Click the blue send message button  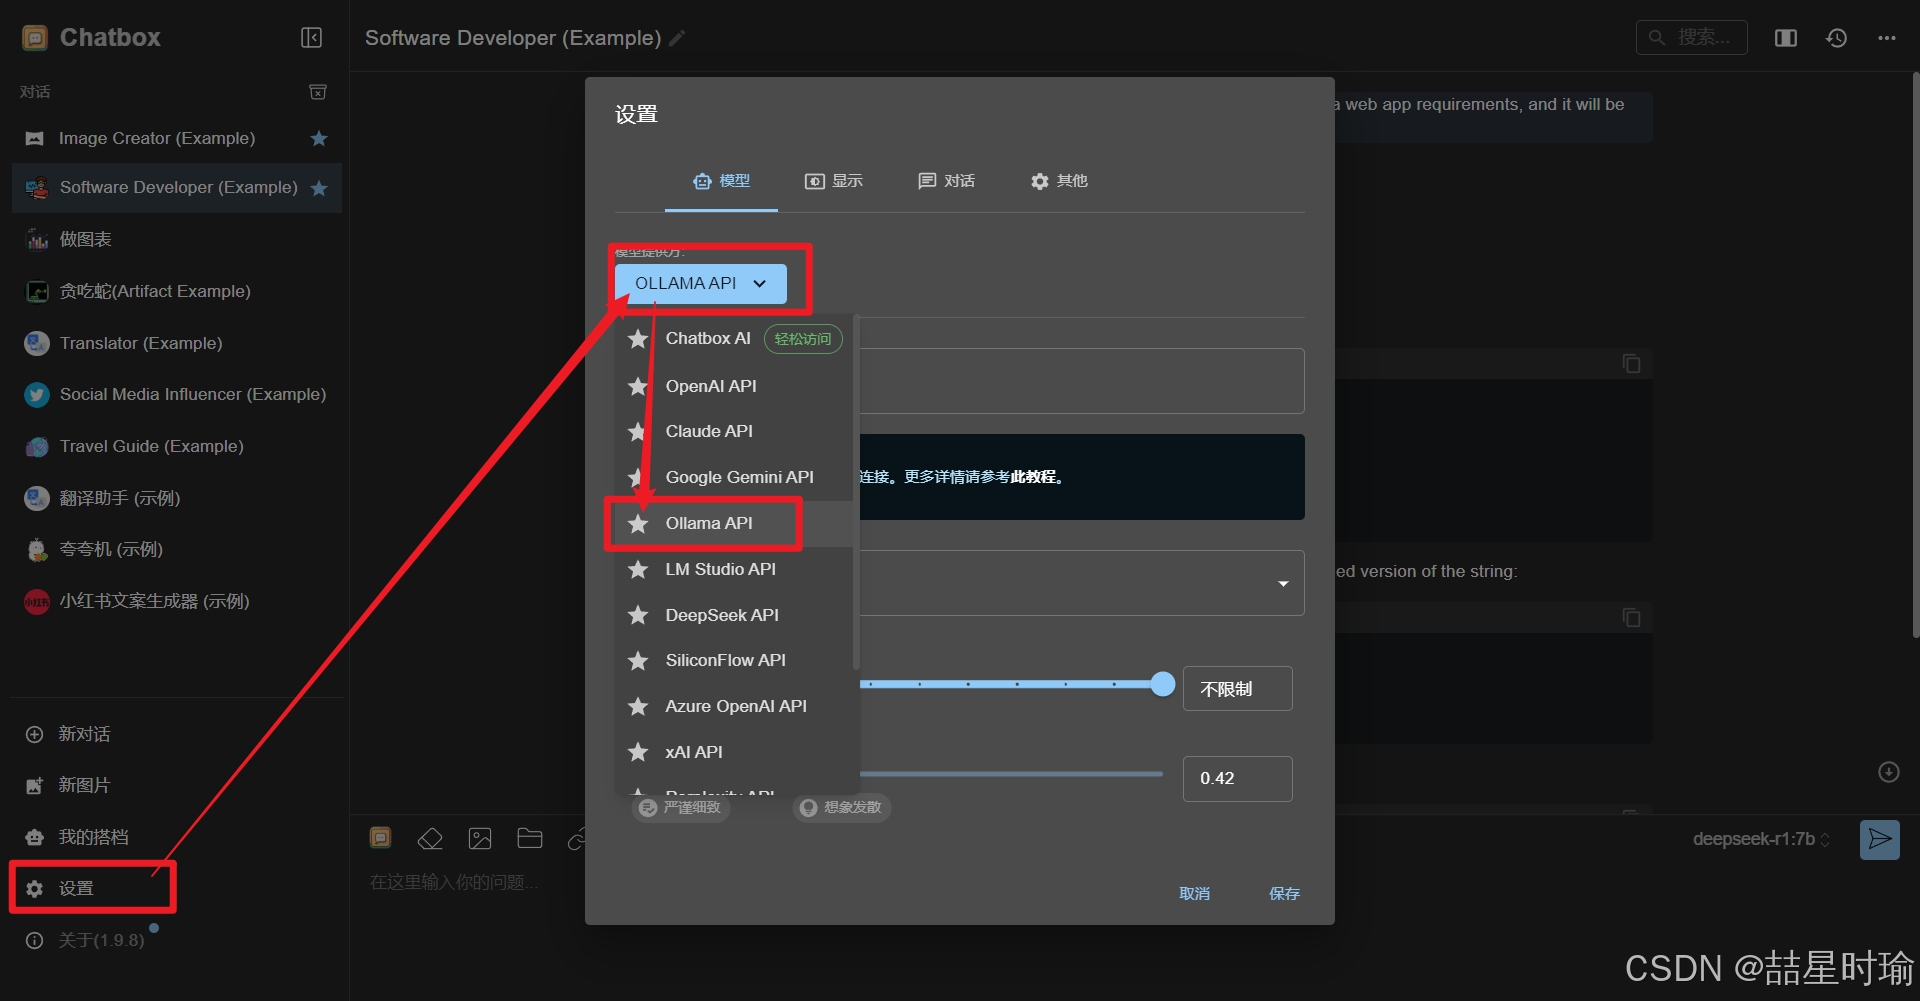1879,839
